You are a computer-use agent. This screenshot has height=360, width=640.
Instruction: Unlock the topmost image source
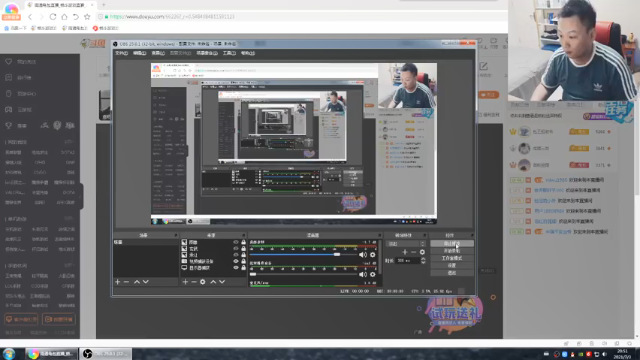pos(244,242)
